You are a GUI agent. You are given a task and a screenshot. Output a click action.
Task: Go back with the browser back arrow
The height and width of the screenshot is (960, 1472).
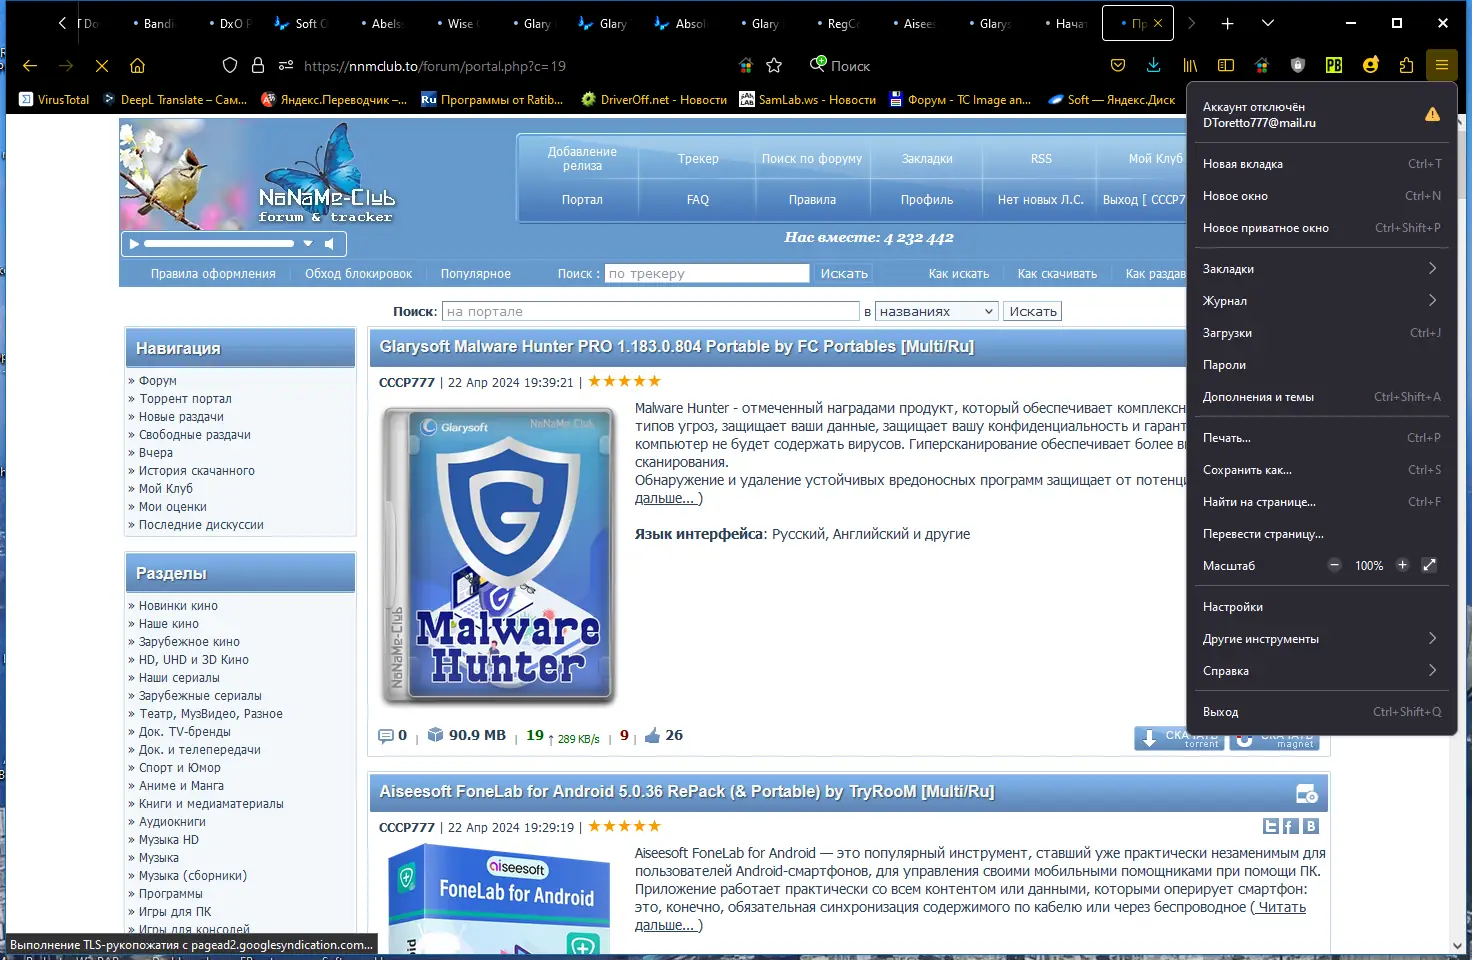30,66
